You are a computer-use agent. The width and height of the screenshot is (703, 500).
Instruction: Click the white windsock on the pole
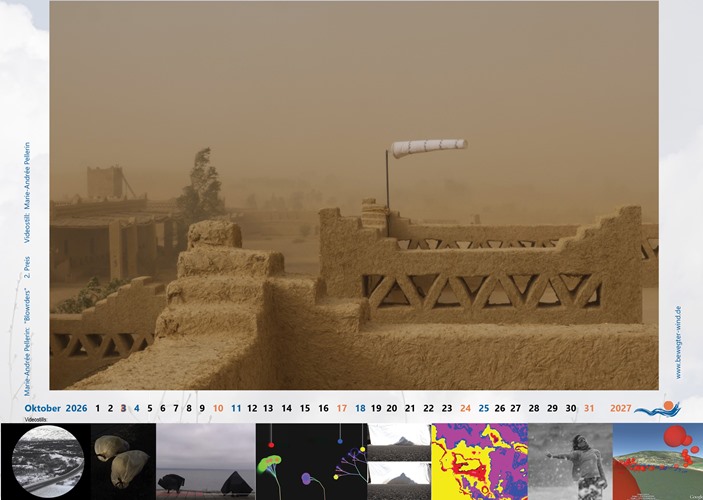(429, 148)
